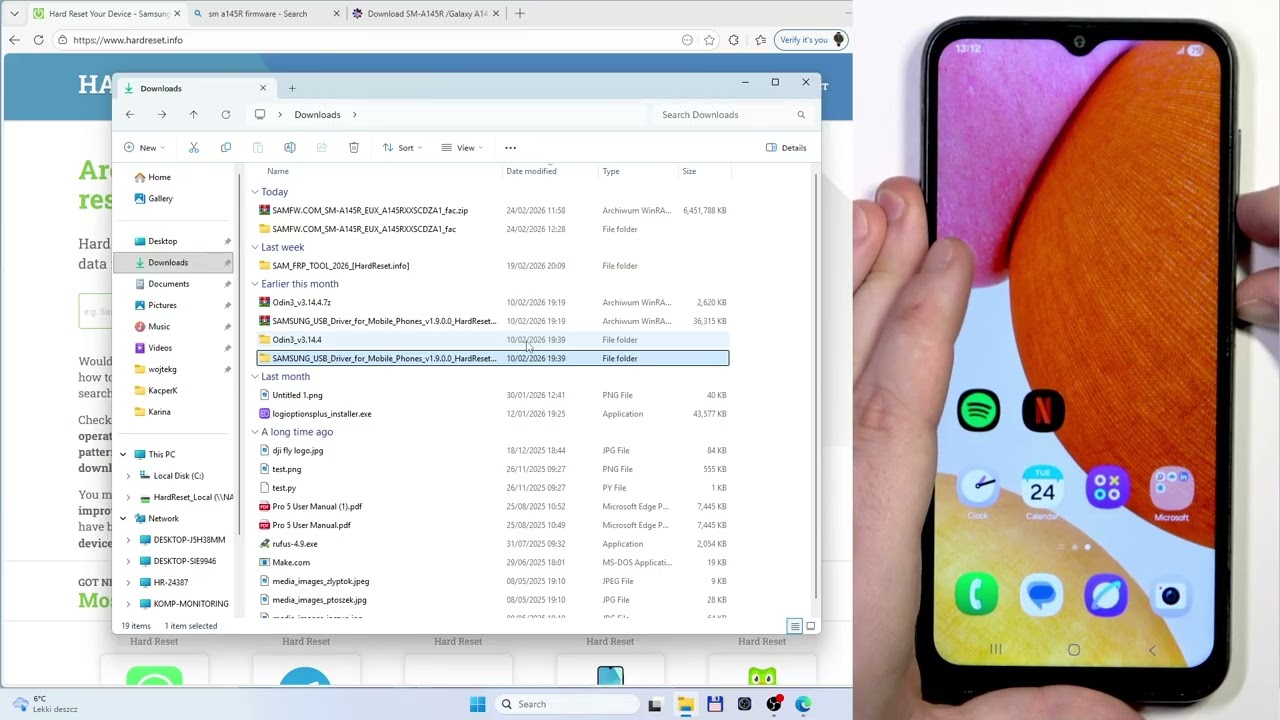Click the Rename icon in Explorer toolbar
Image resolution: width=1280 pixels, height=720 pixels.
click(x=290, y=148)
